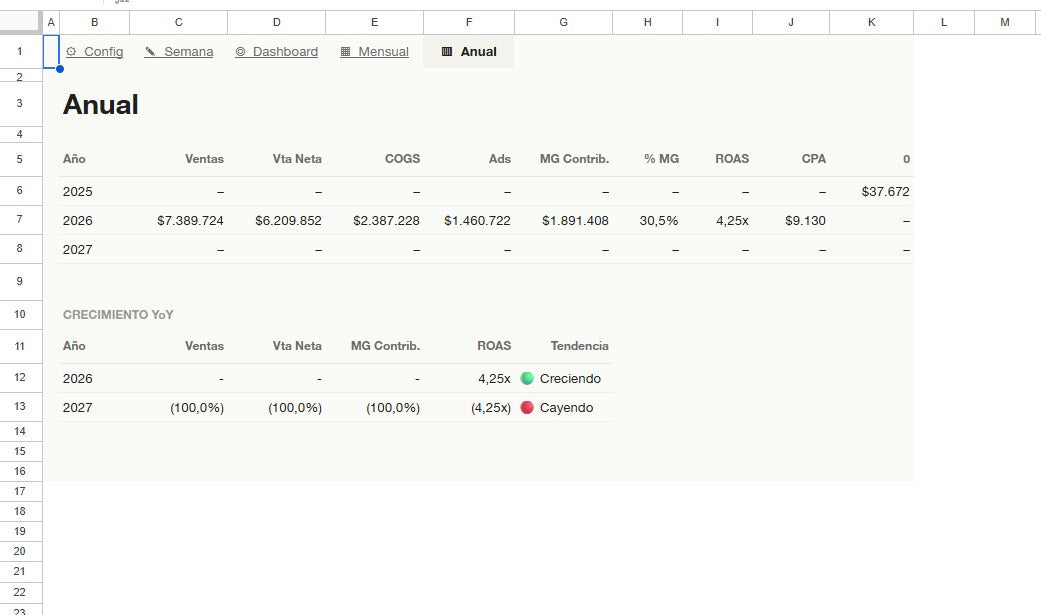The height and width of the screenshot is (615, 1041).
Task: Select column F header
Action: (469, 23)
